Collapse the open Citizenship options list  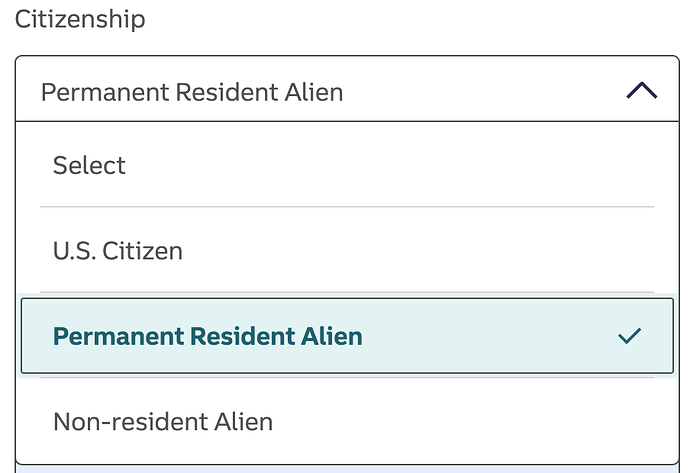pyautogui.click(x=641, y=92)
